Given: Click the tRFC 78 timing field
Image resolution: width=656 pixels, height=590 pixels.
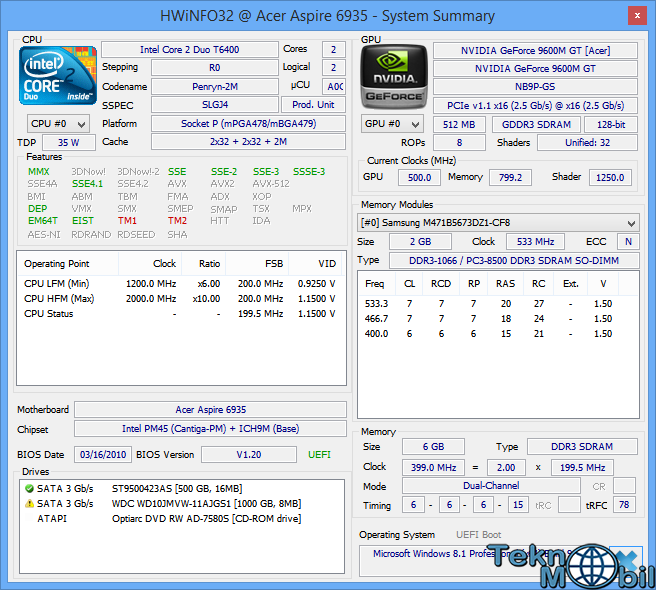Looking at the screenshot, I should coord(624,505).
